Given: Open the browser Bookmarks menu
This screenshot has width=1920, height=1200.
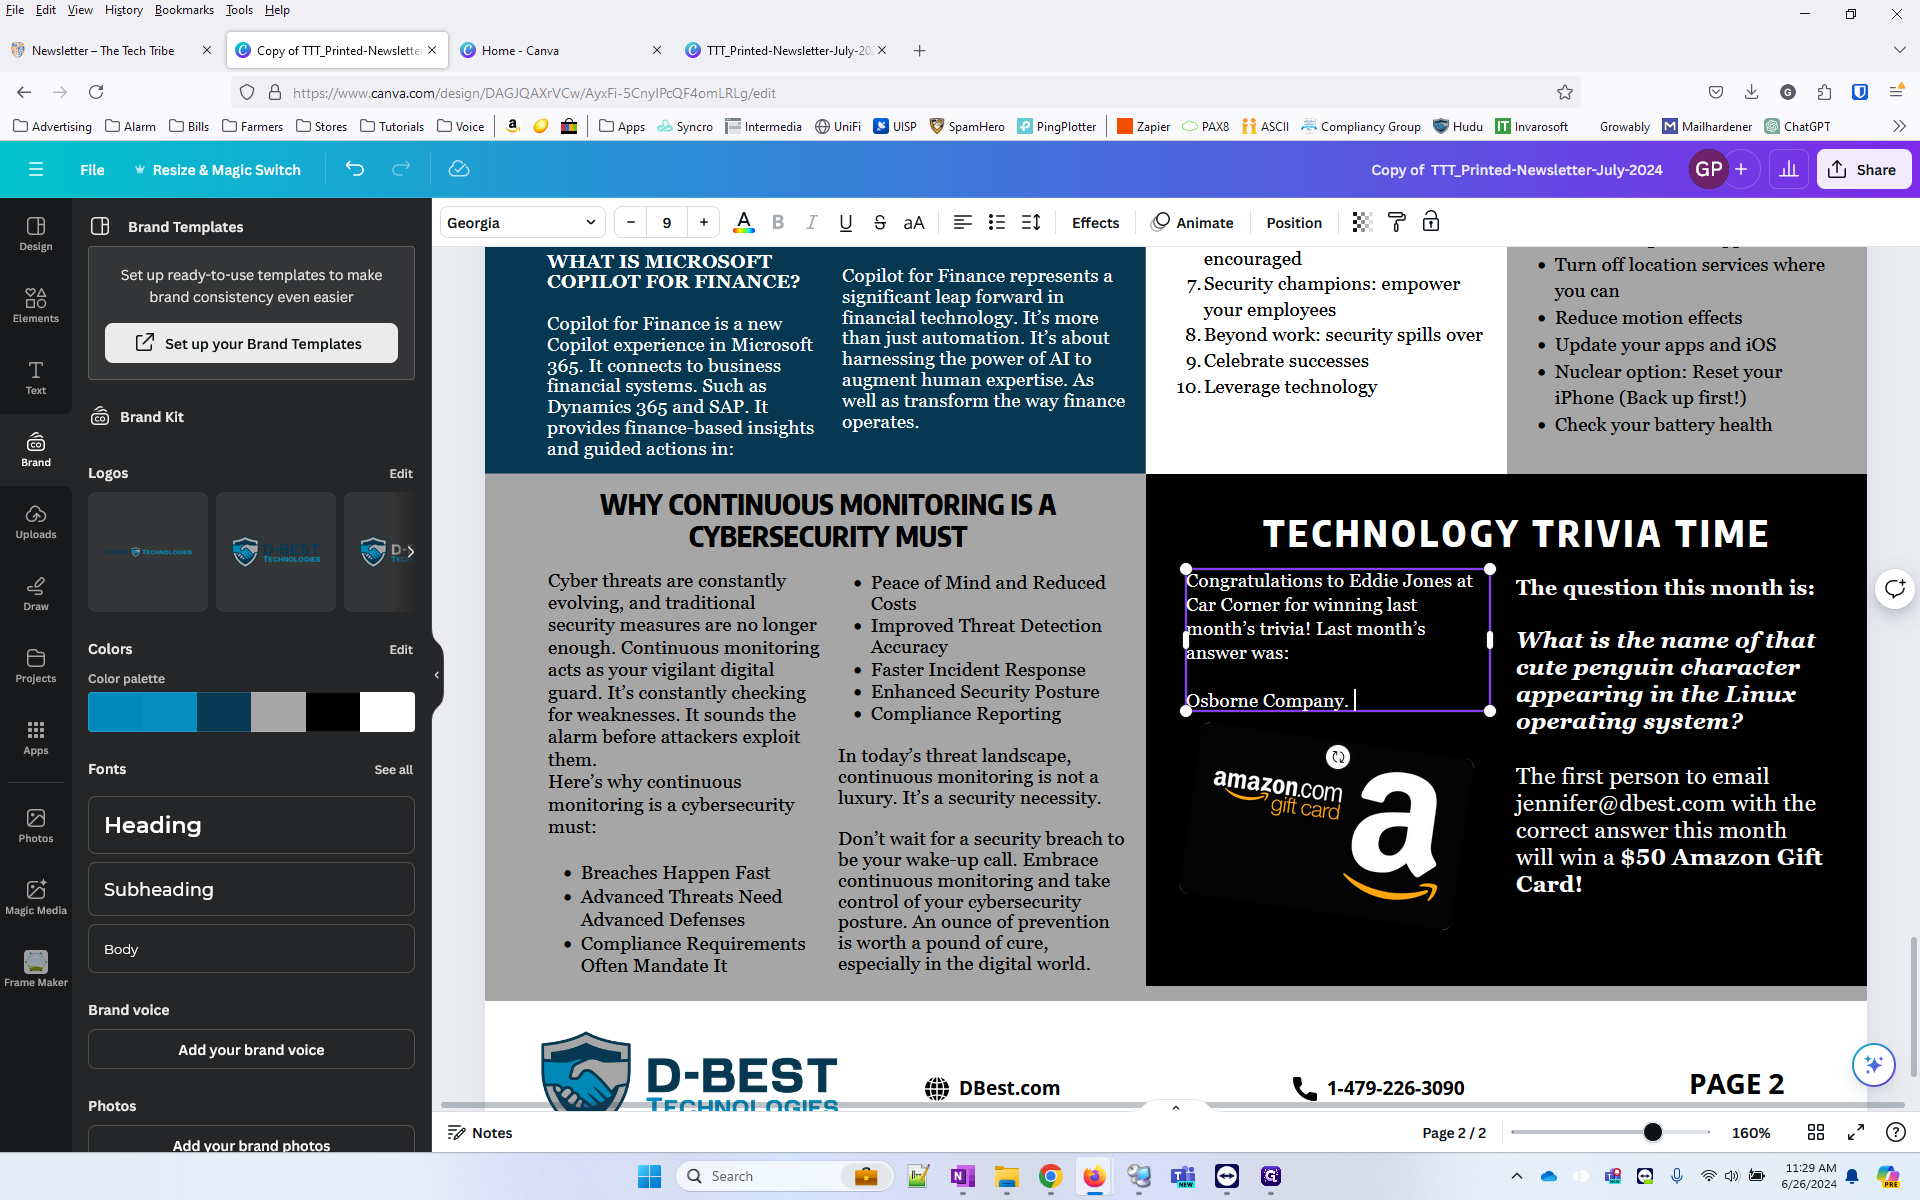Looking at the screenshot, I should [184, 10].
